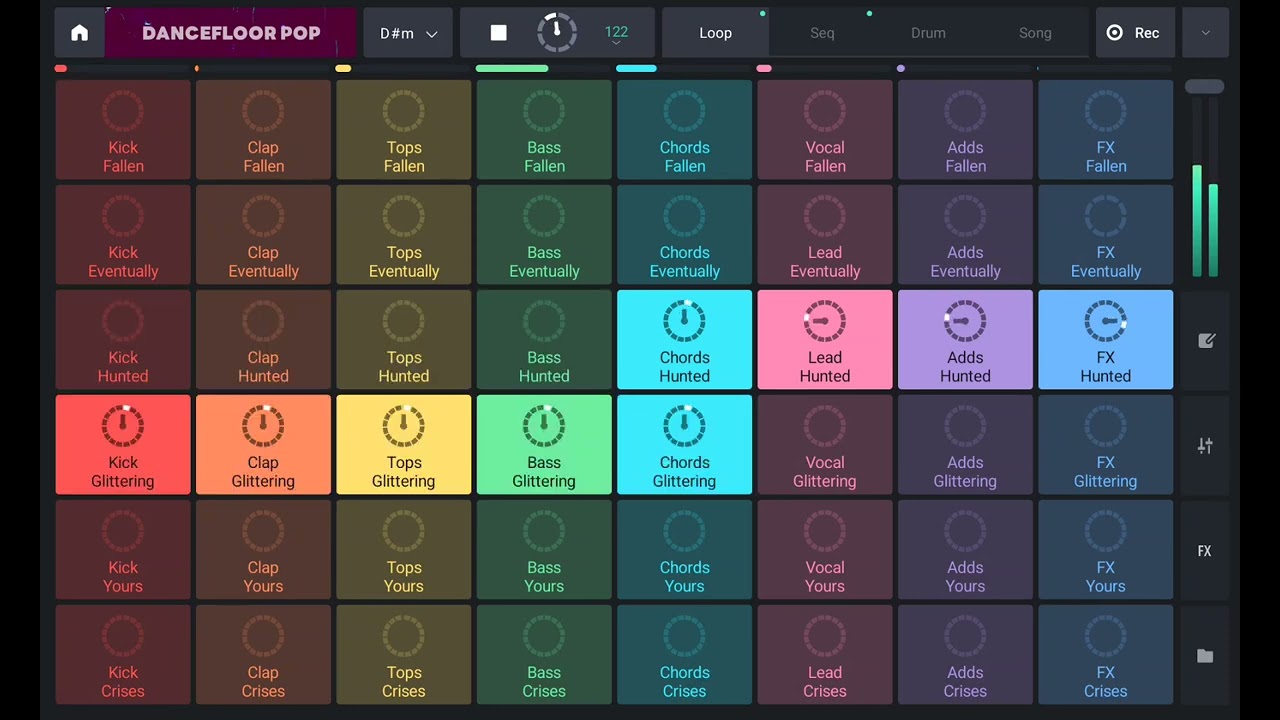Trigger the Lead Eventually pad

point(825,235)
